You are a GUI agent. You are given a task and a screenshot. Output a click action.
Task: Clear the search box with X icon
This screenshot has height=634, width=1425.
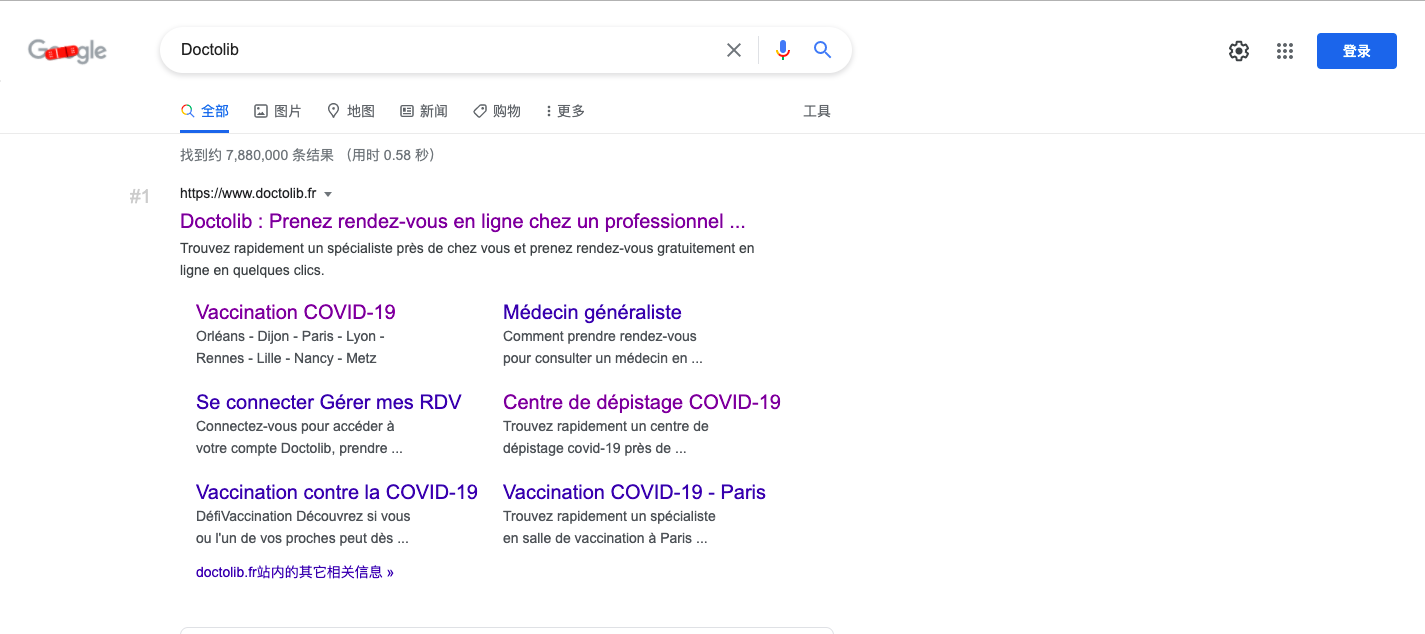(x=734, y=50)
